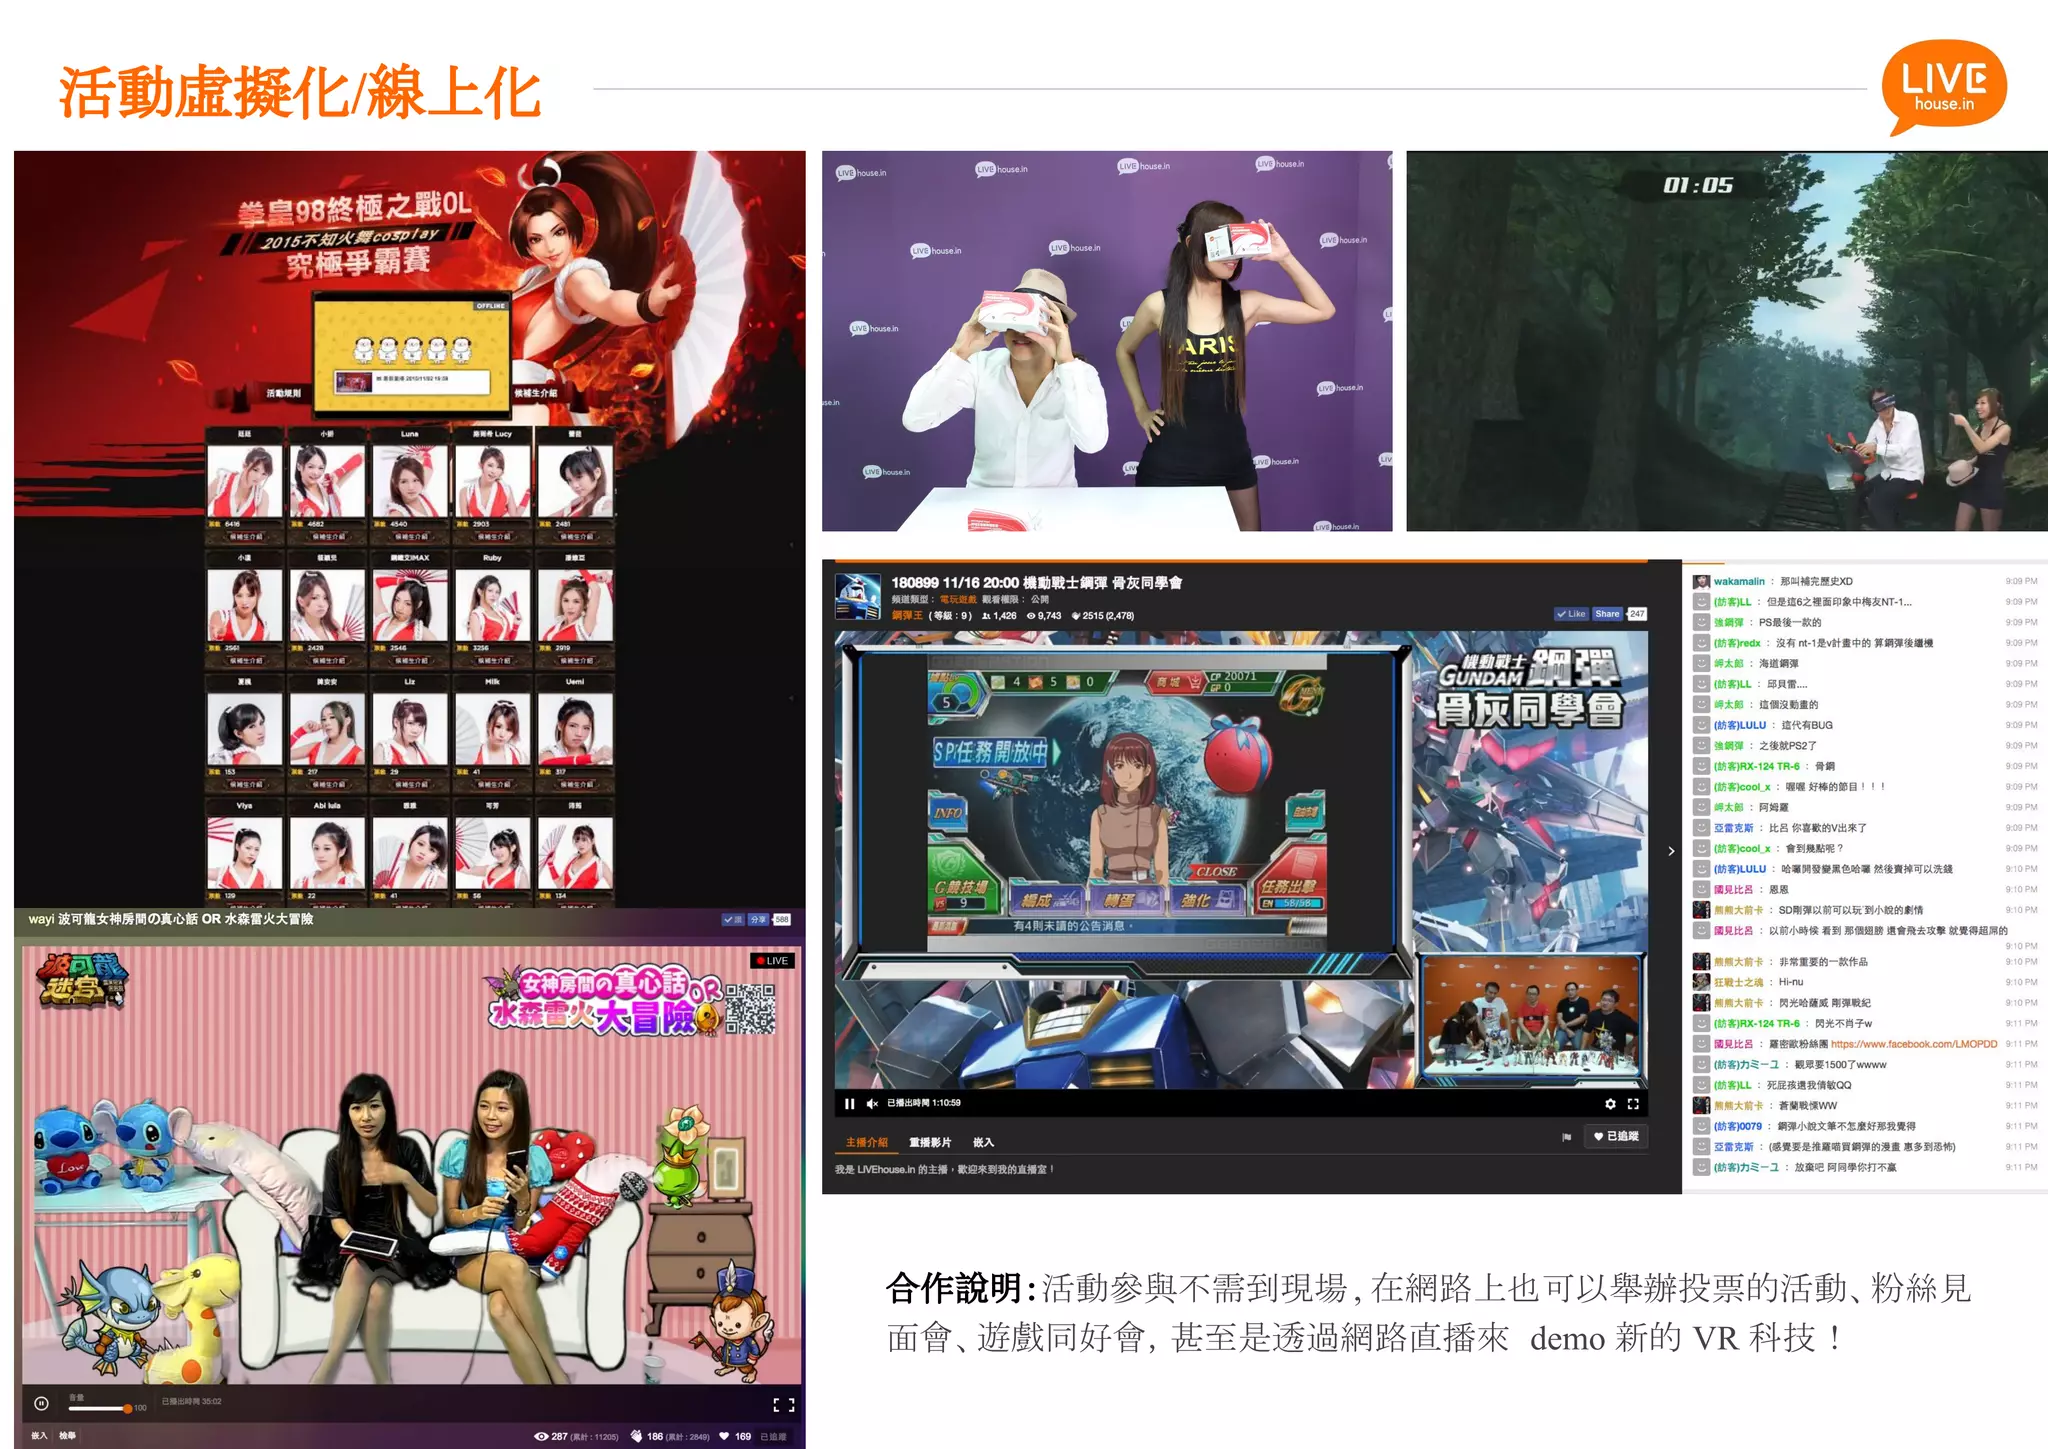Click INFO button in Gundam game
The width and height of the screenshot is (2048, 1449).
[948, 813]
